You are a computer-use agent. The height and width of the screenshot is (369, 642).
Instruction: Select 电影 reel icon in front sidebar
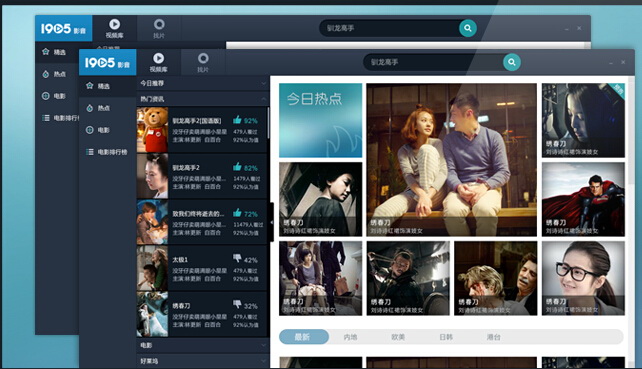tap(90, 130)
